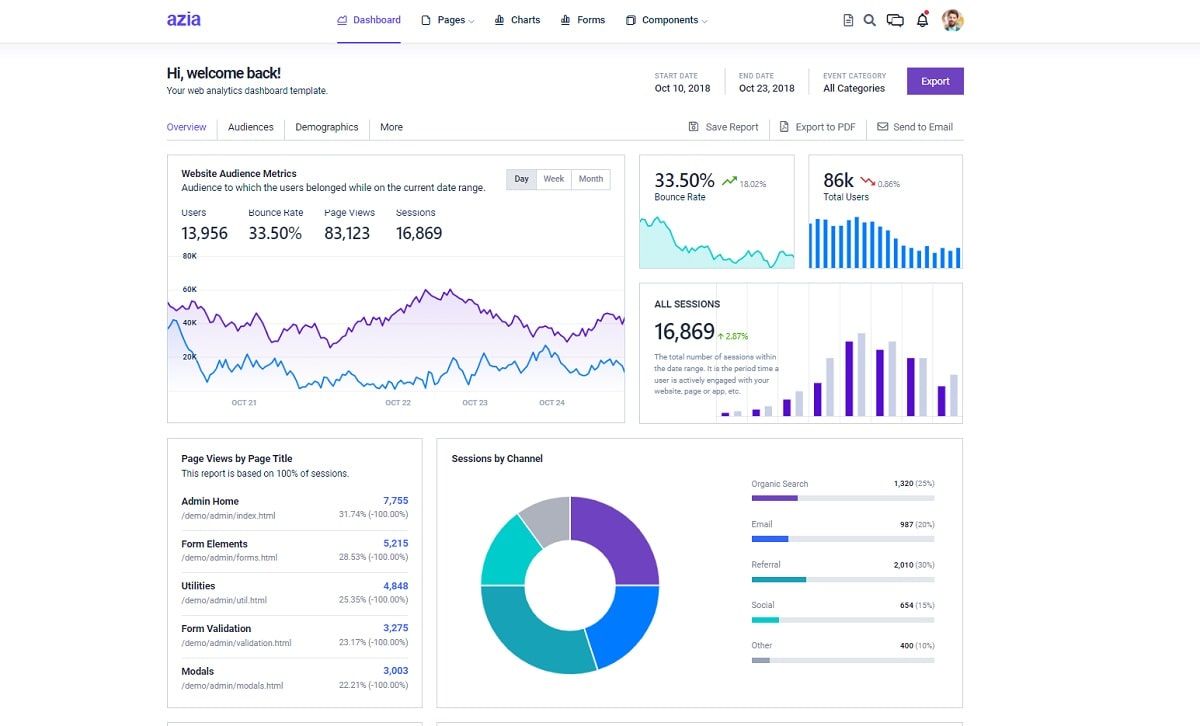The width and height of the screenshot is (1200, 726).
Task: Switch chart range to Week
Action: [x=554, y=179]
